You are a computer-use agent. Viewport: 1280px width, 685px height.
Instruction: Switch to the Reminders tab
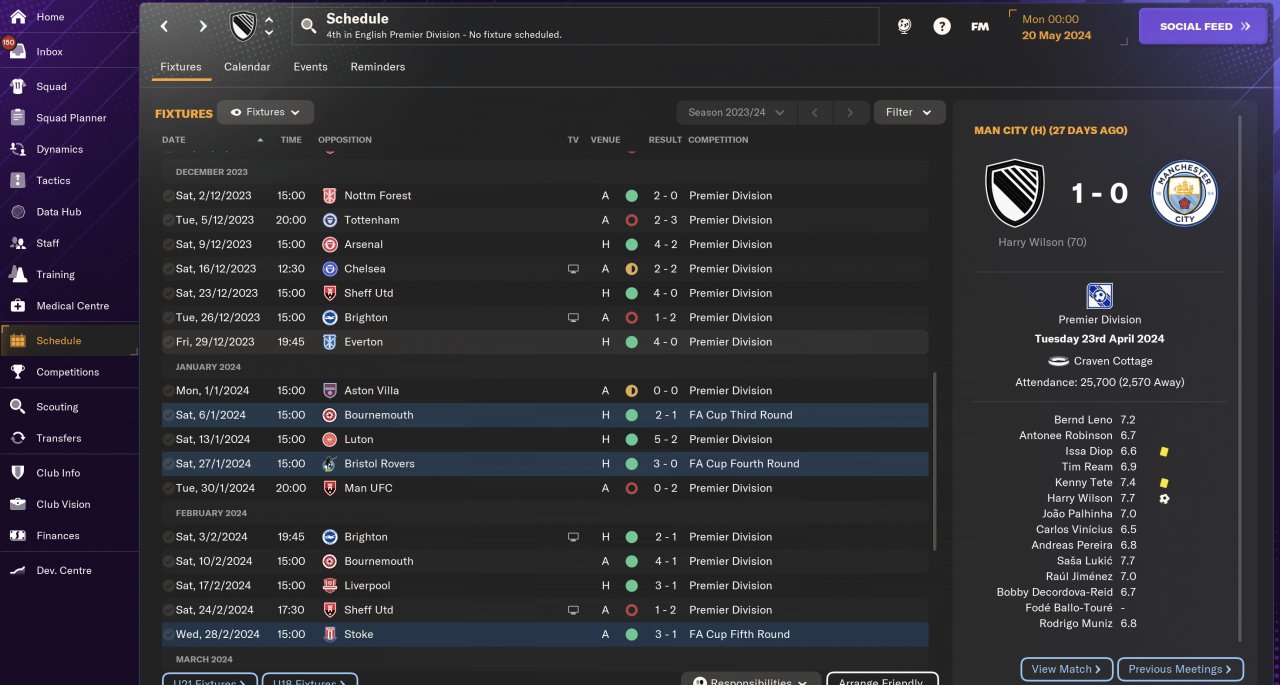click(x=377, y=67)
